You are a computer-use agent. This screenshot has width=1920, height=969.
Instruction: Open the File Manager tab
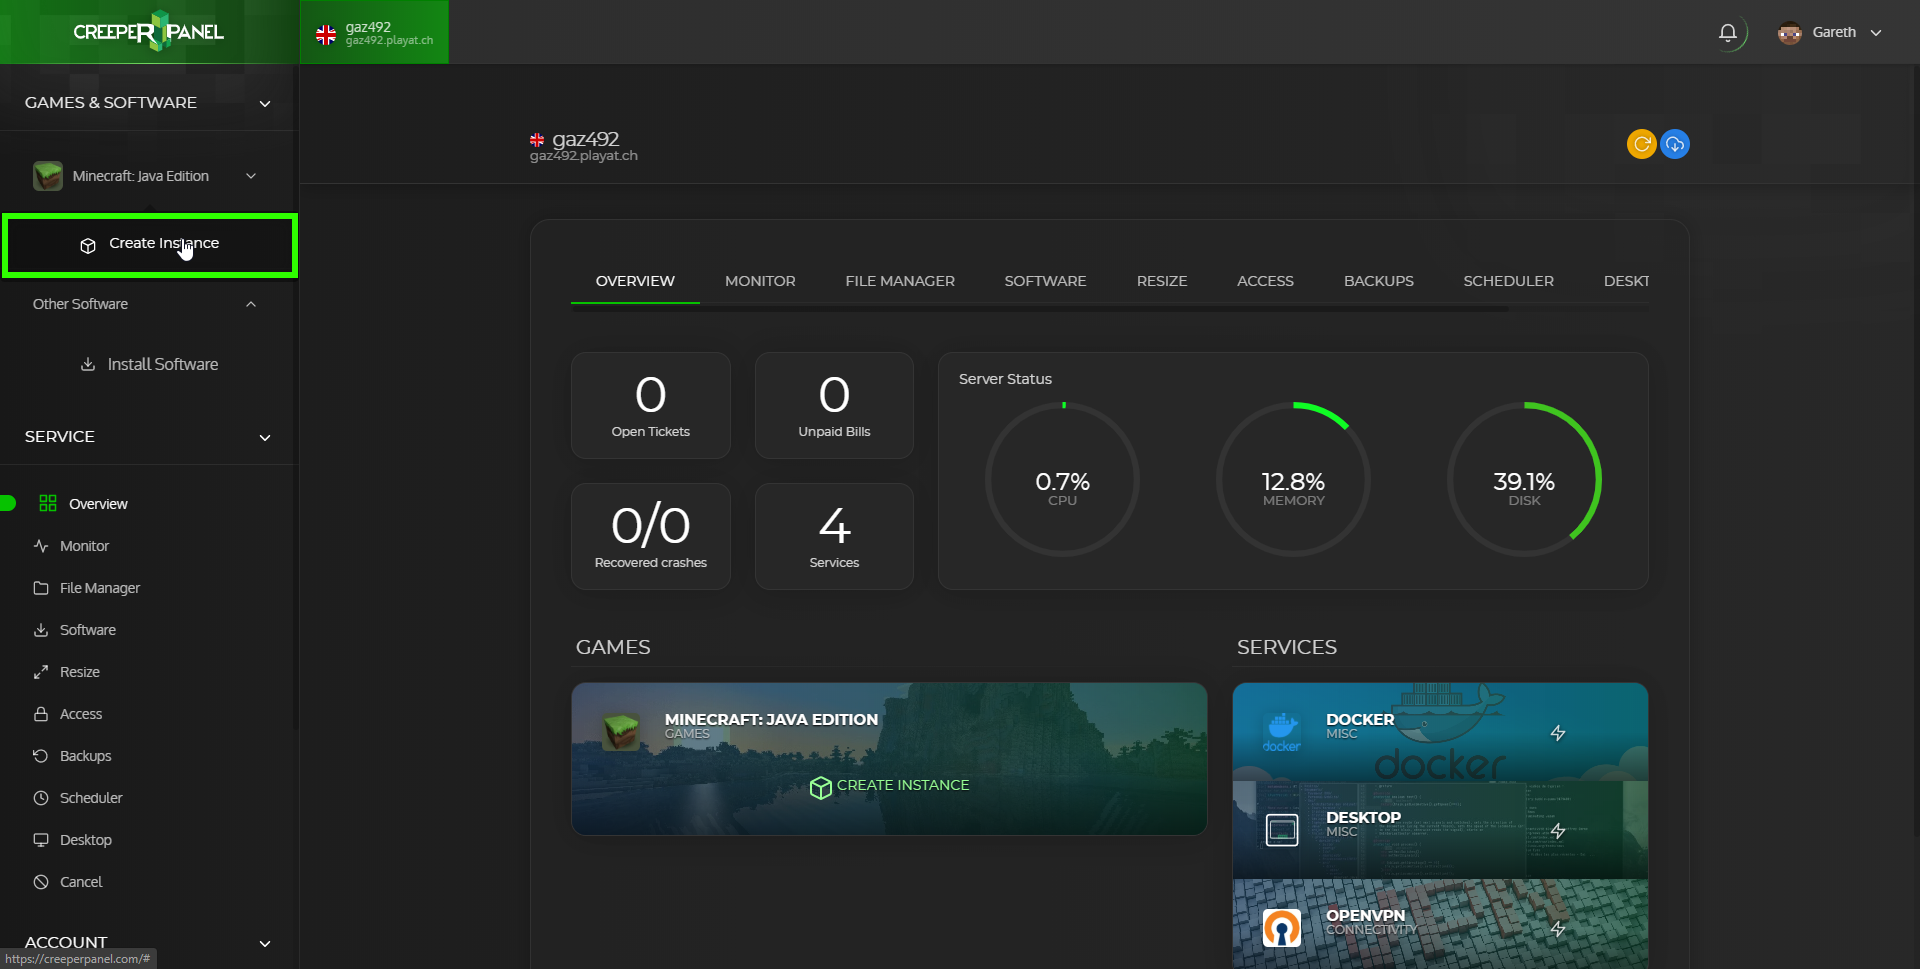coord(900,281)
